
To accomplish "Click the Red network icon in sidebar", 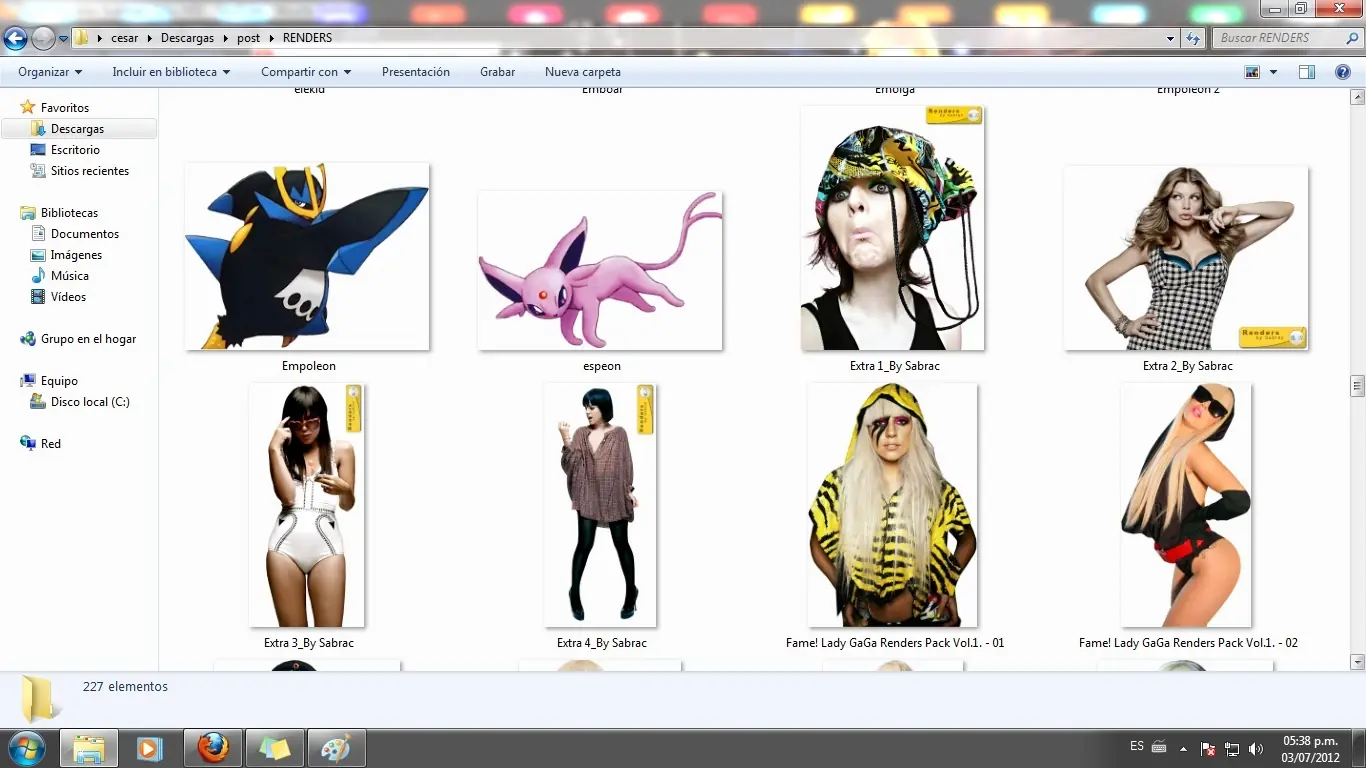I will 28,444.
